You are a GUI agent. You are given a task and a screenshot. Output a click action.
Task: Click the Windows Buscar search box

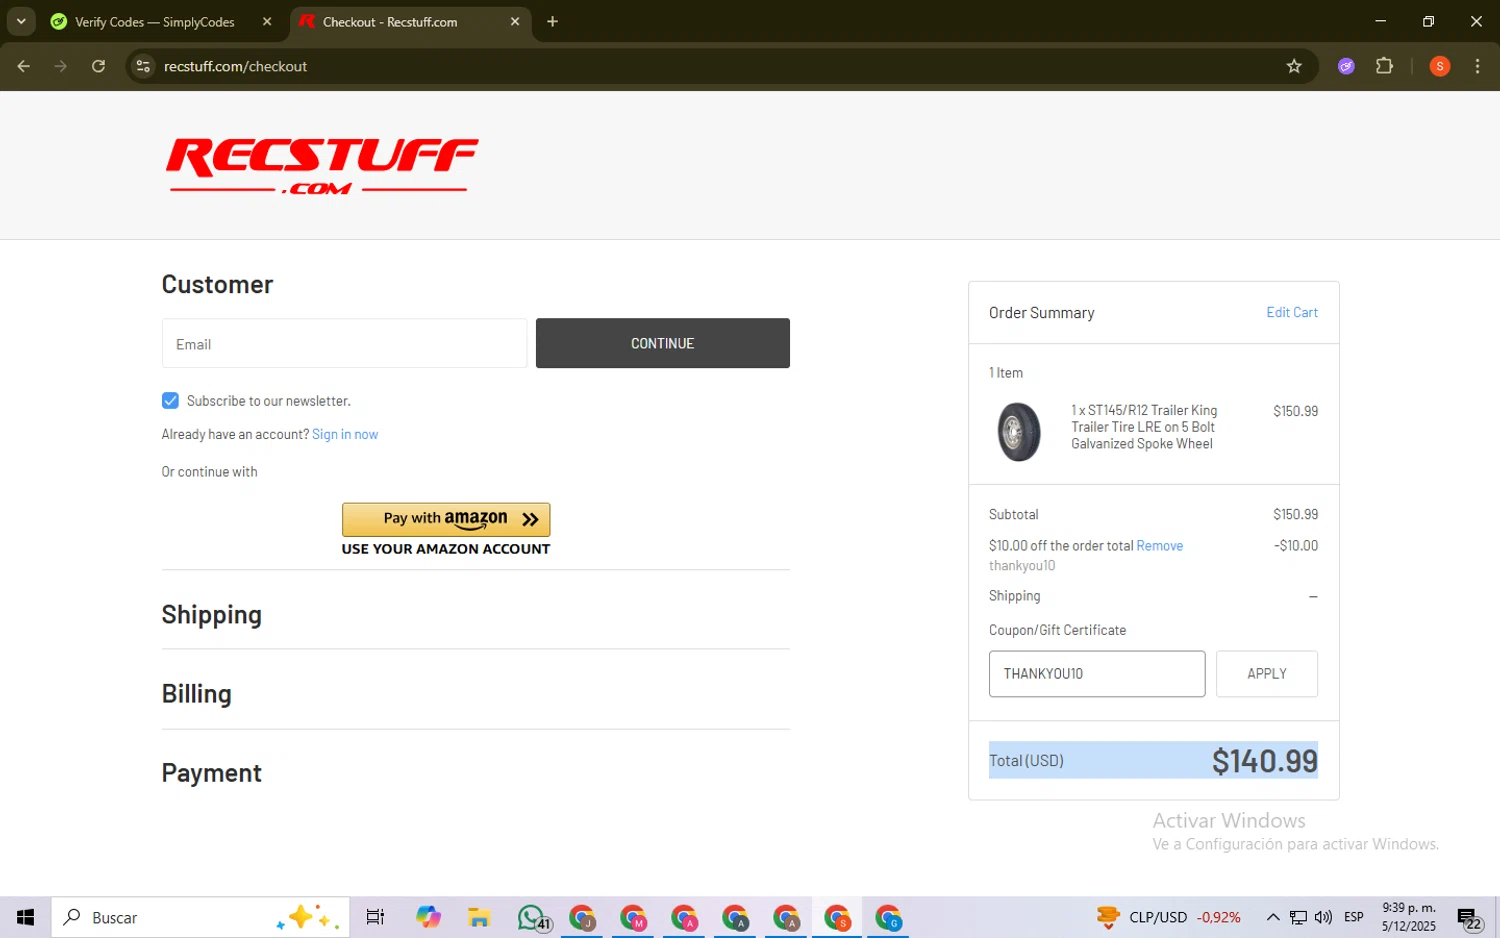click(x=200, y=917)
